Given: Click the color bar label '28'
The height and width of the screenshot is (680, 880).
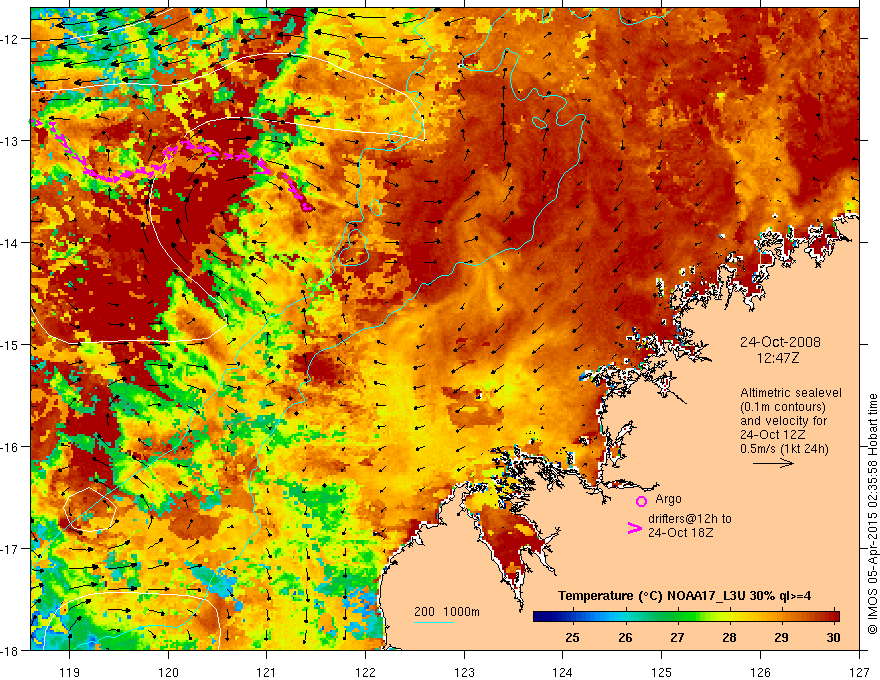Looking at the screenshot, I should click(x=729, y=637).
